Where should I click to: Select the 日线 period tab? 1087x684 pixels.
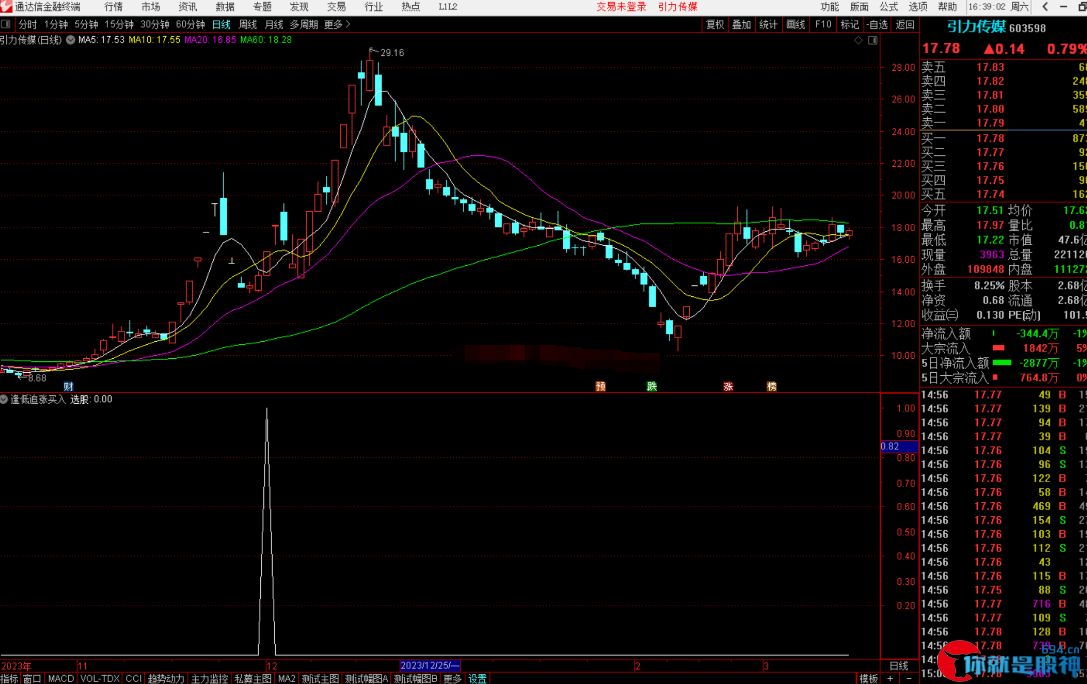pyautogui.click(x=221, y=24)
